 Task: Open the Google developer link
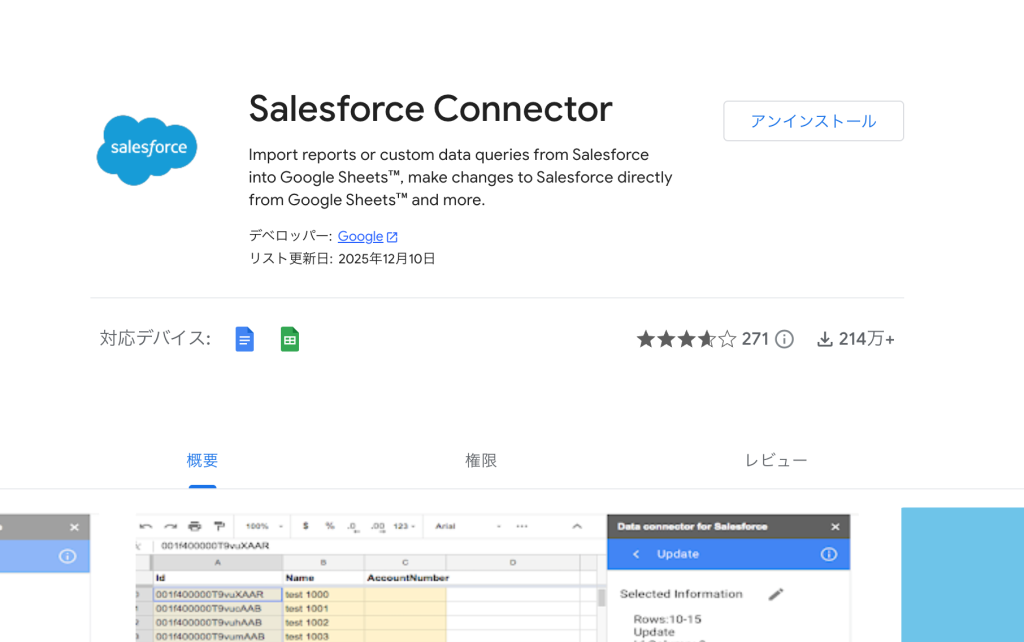tap(360, 236)
